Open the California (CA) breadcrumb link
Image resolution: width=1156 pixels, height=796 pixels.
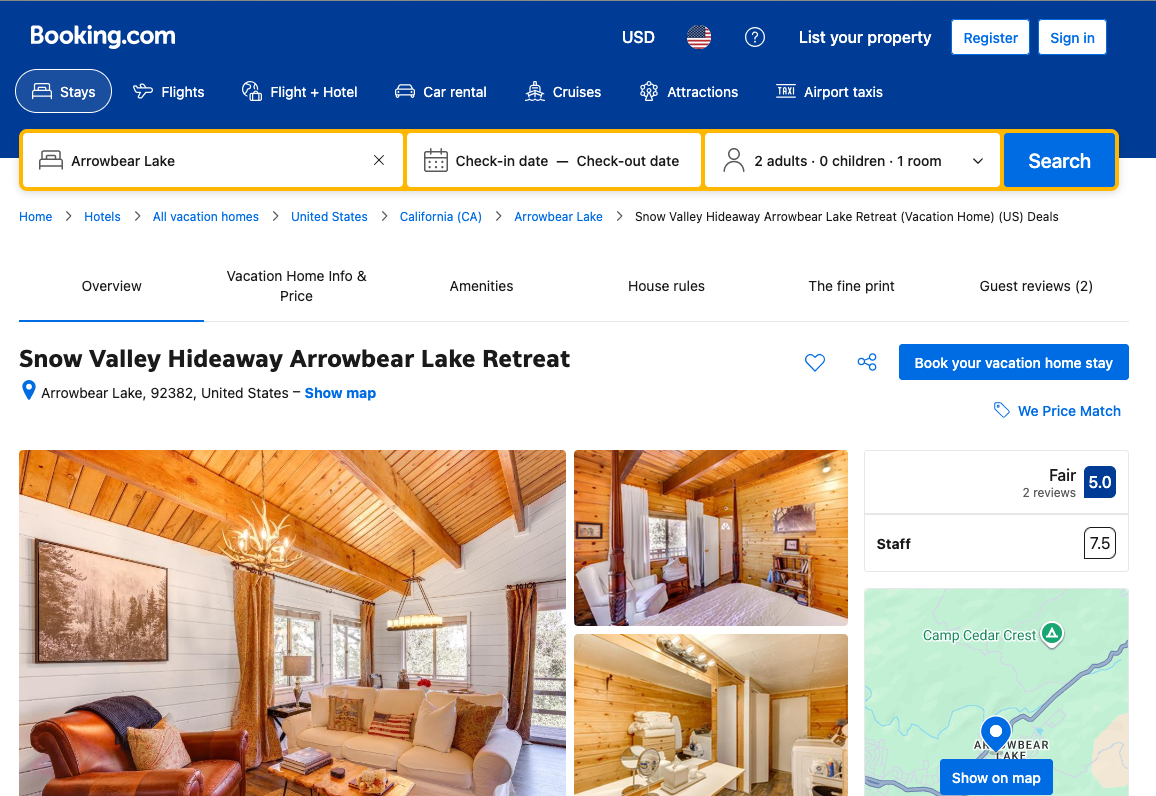[440, 217]
